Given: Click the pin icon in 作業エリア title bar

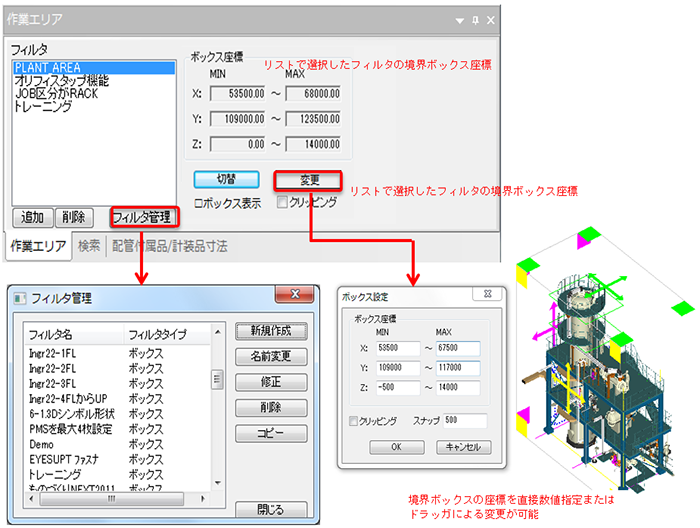Looking at the screenshot, I should point(475,20).
